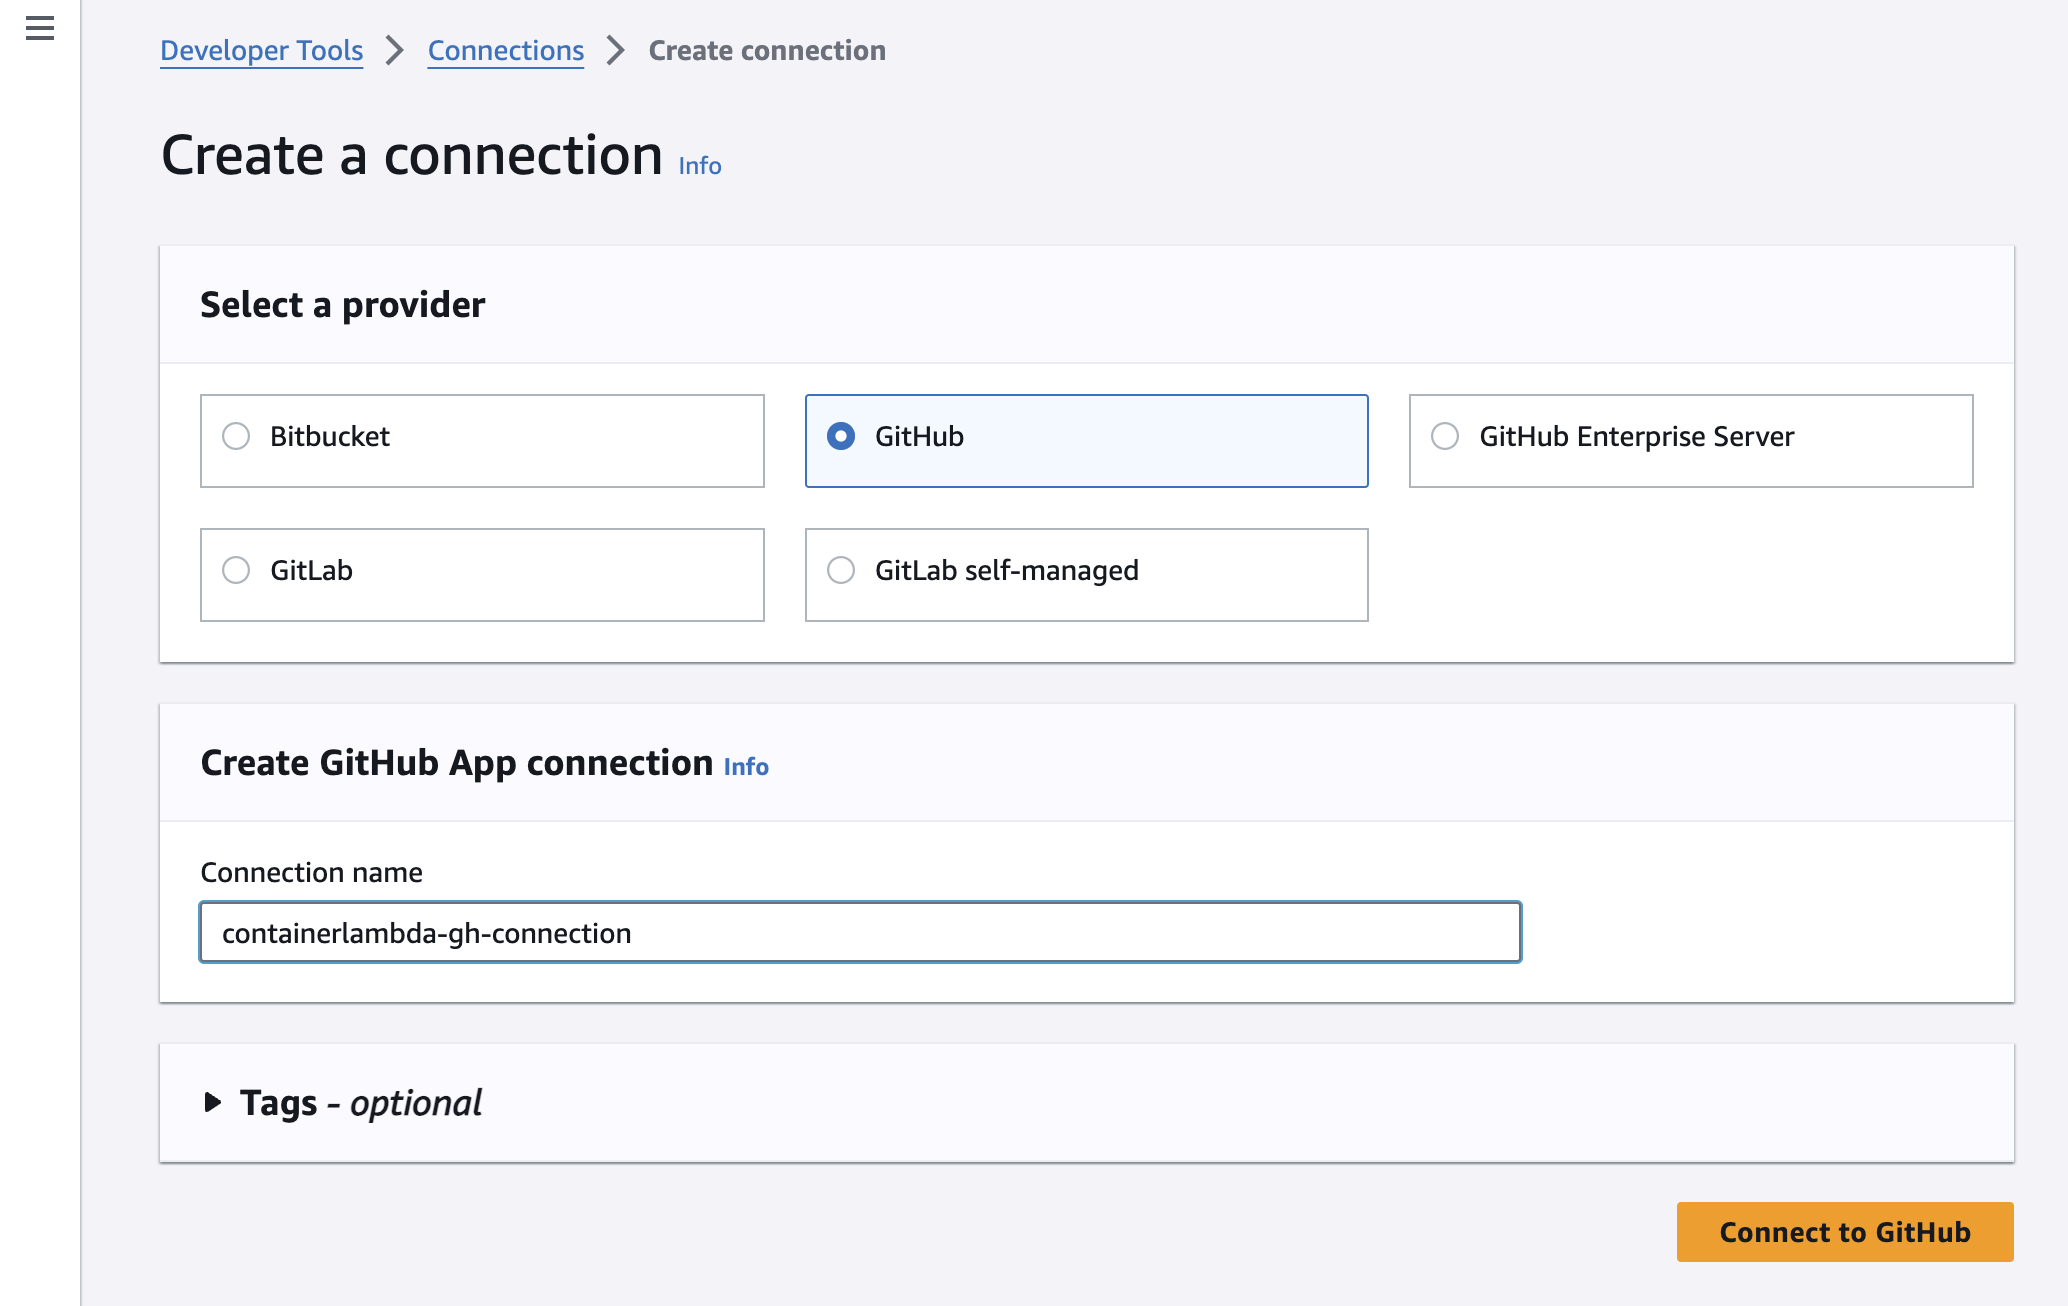Select GitLab self-managed as the provider
This screenshot has height=1306, width=2068.
[841, 570]
